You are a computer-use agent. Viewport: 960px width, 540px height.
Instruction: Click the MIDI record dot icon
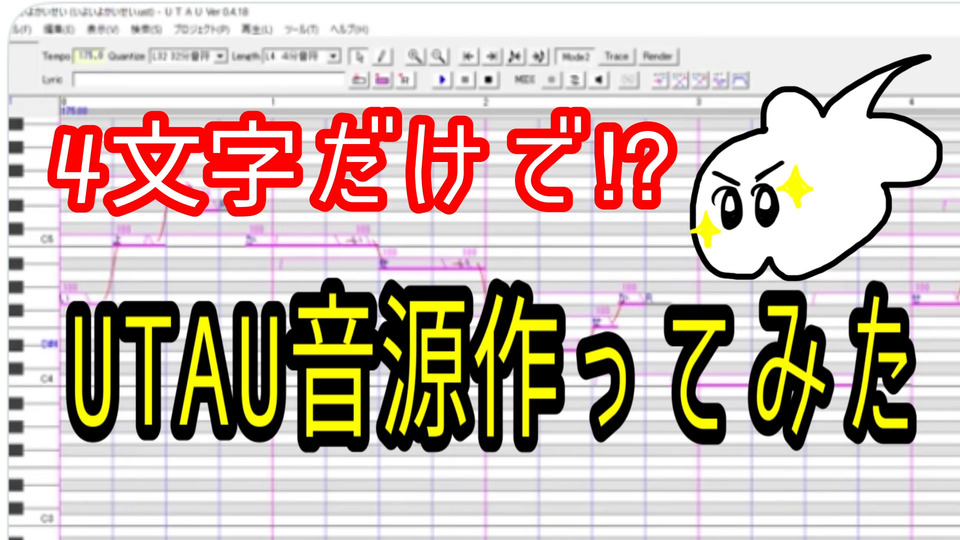[552, 80]
